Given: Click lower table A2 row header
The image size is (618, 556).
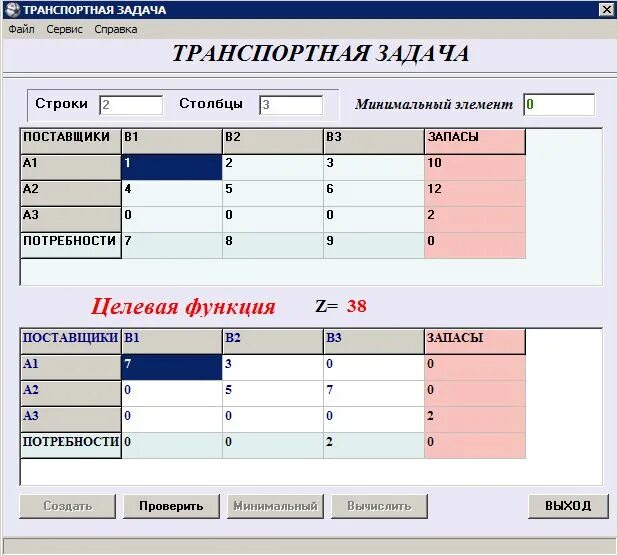Looking at the screenshot, I should 71,394.
